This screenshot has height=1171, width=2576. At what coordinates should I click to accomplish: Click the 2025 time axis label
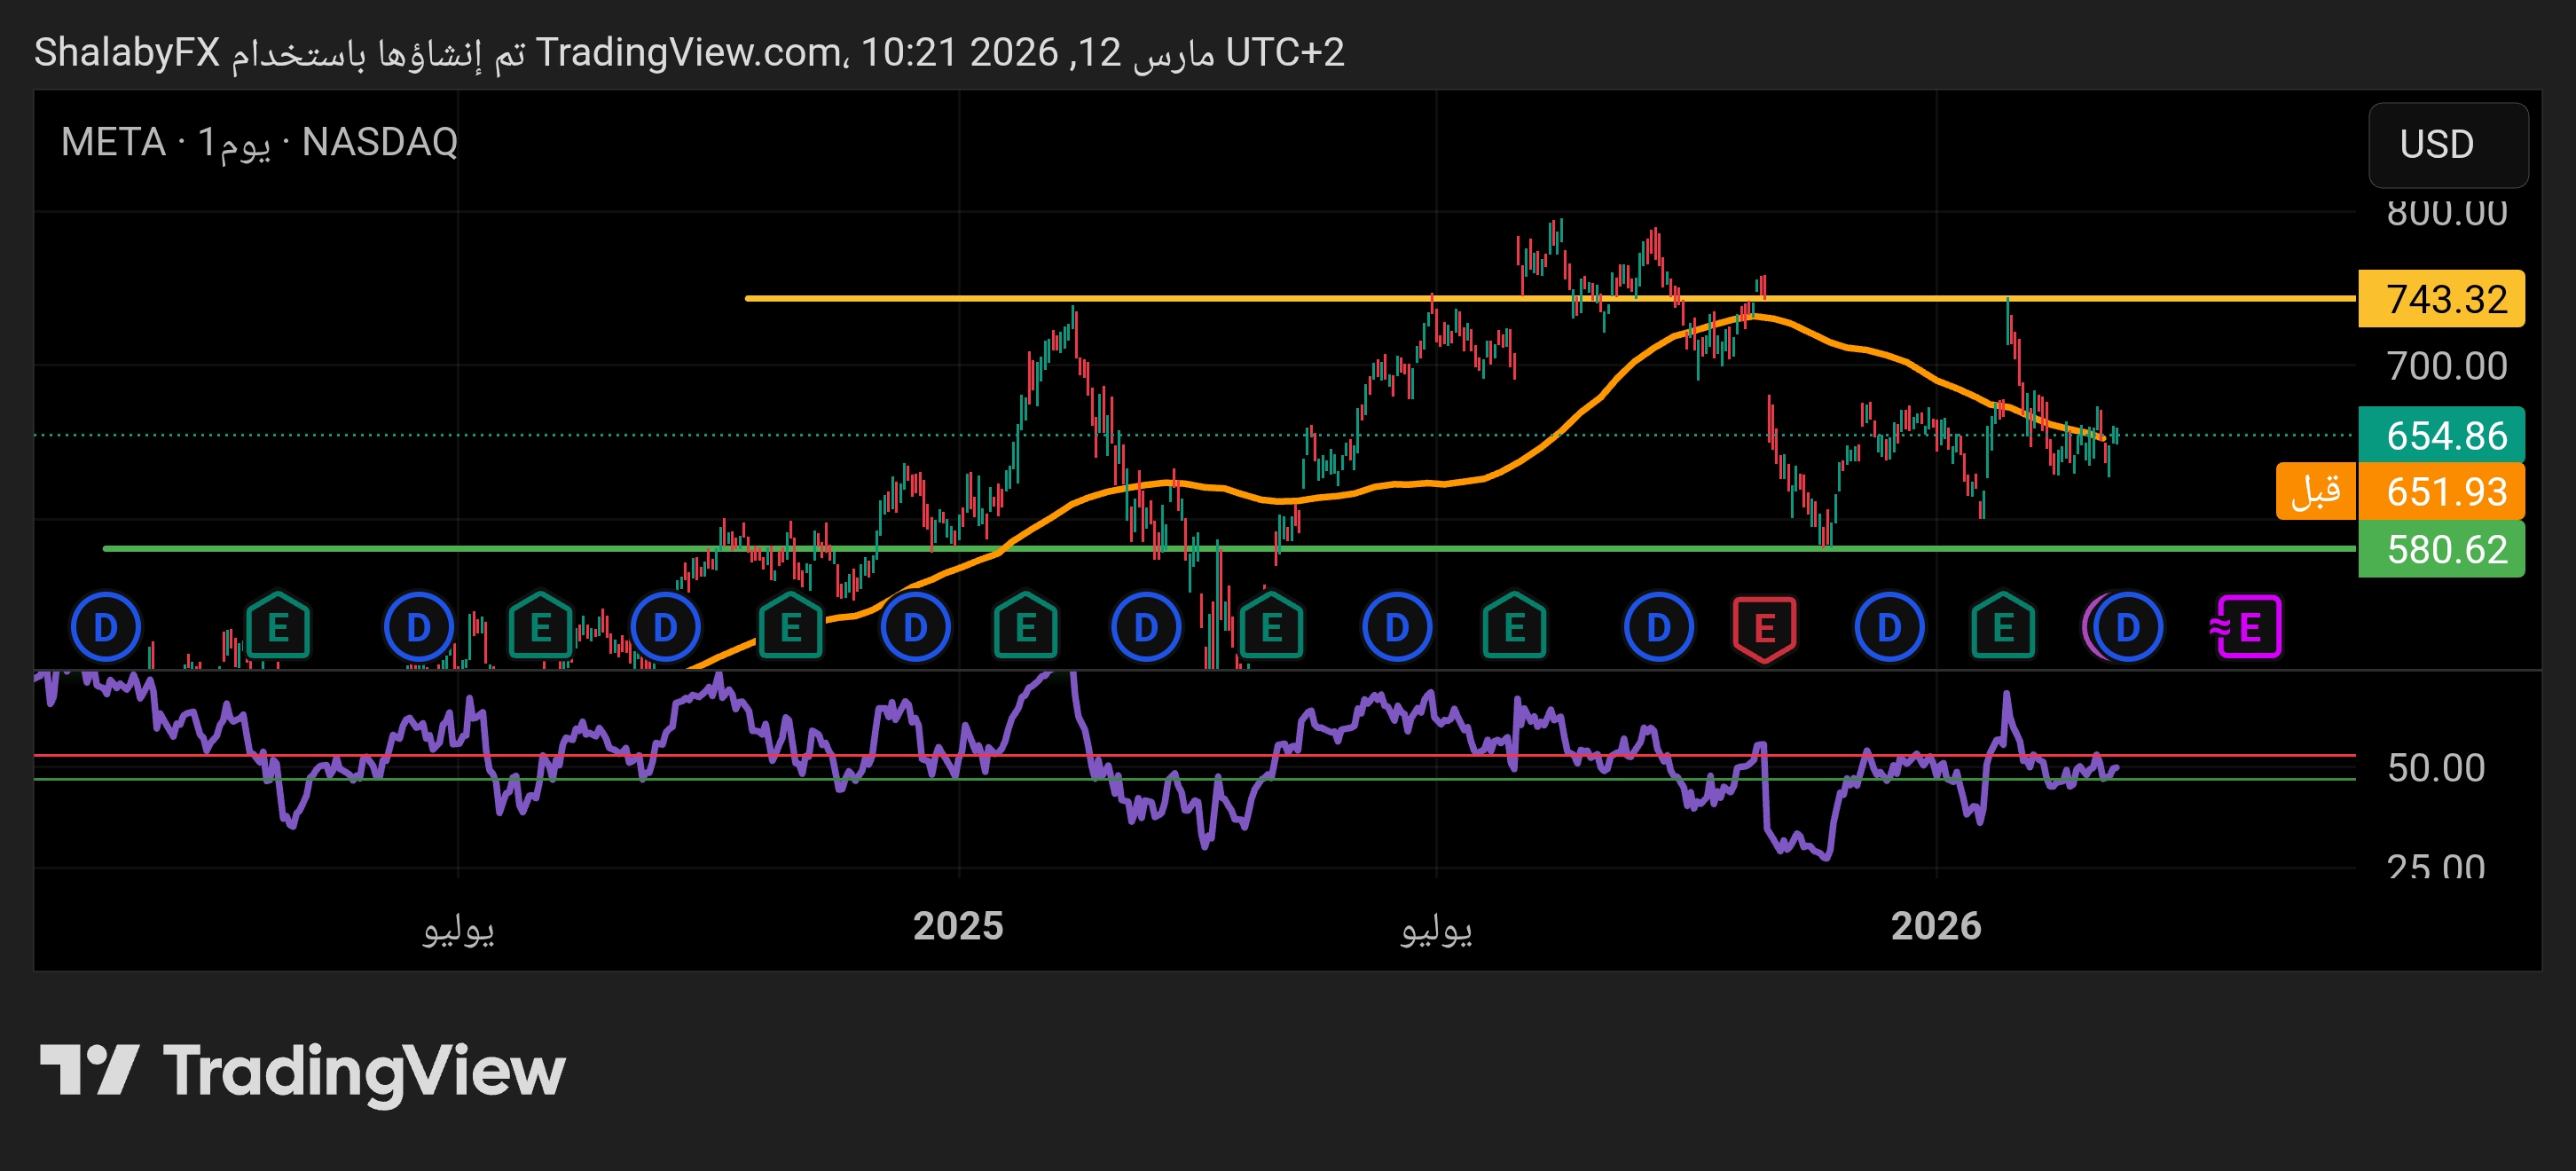pos(957,926)
